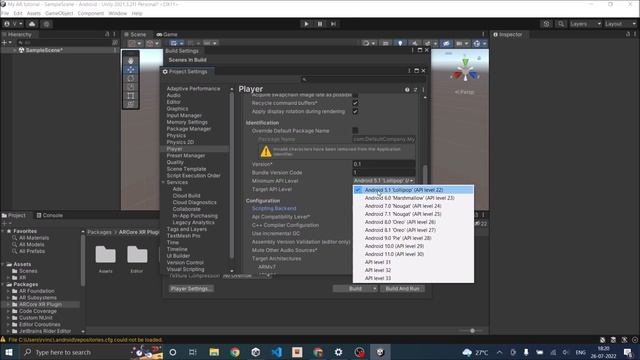This screenshot has width=640, height=360.
Task: Open the Assets menu in the menu bar
Action: (x=33, y=13)
